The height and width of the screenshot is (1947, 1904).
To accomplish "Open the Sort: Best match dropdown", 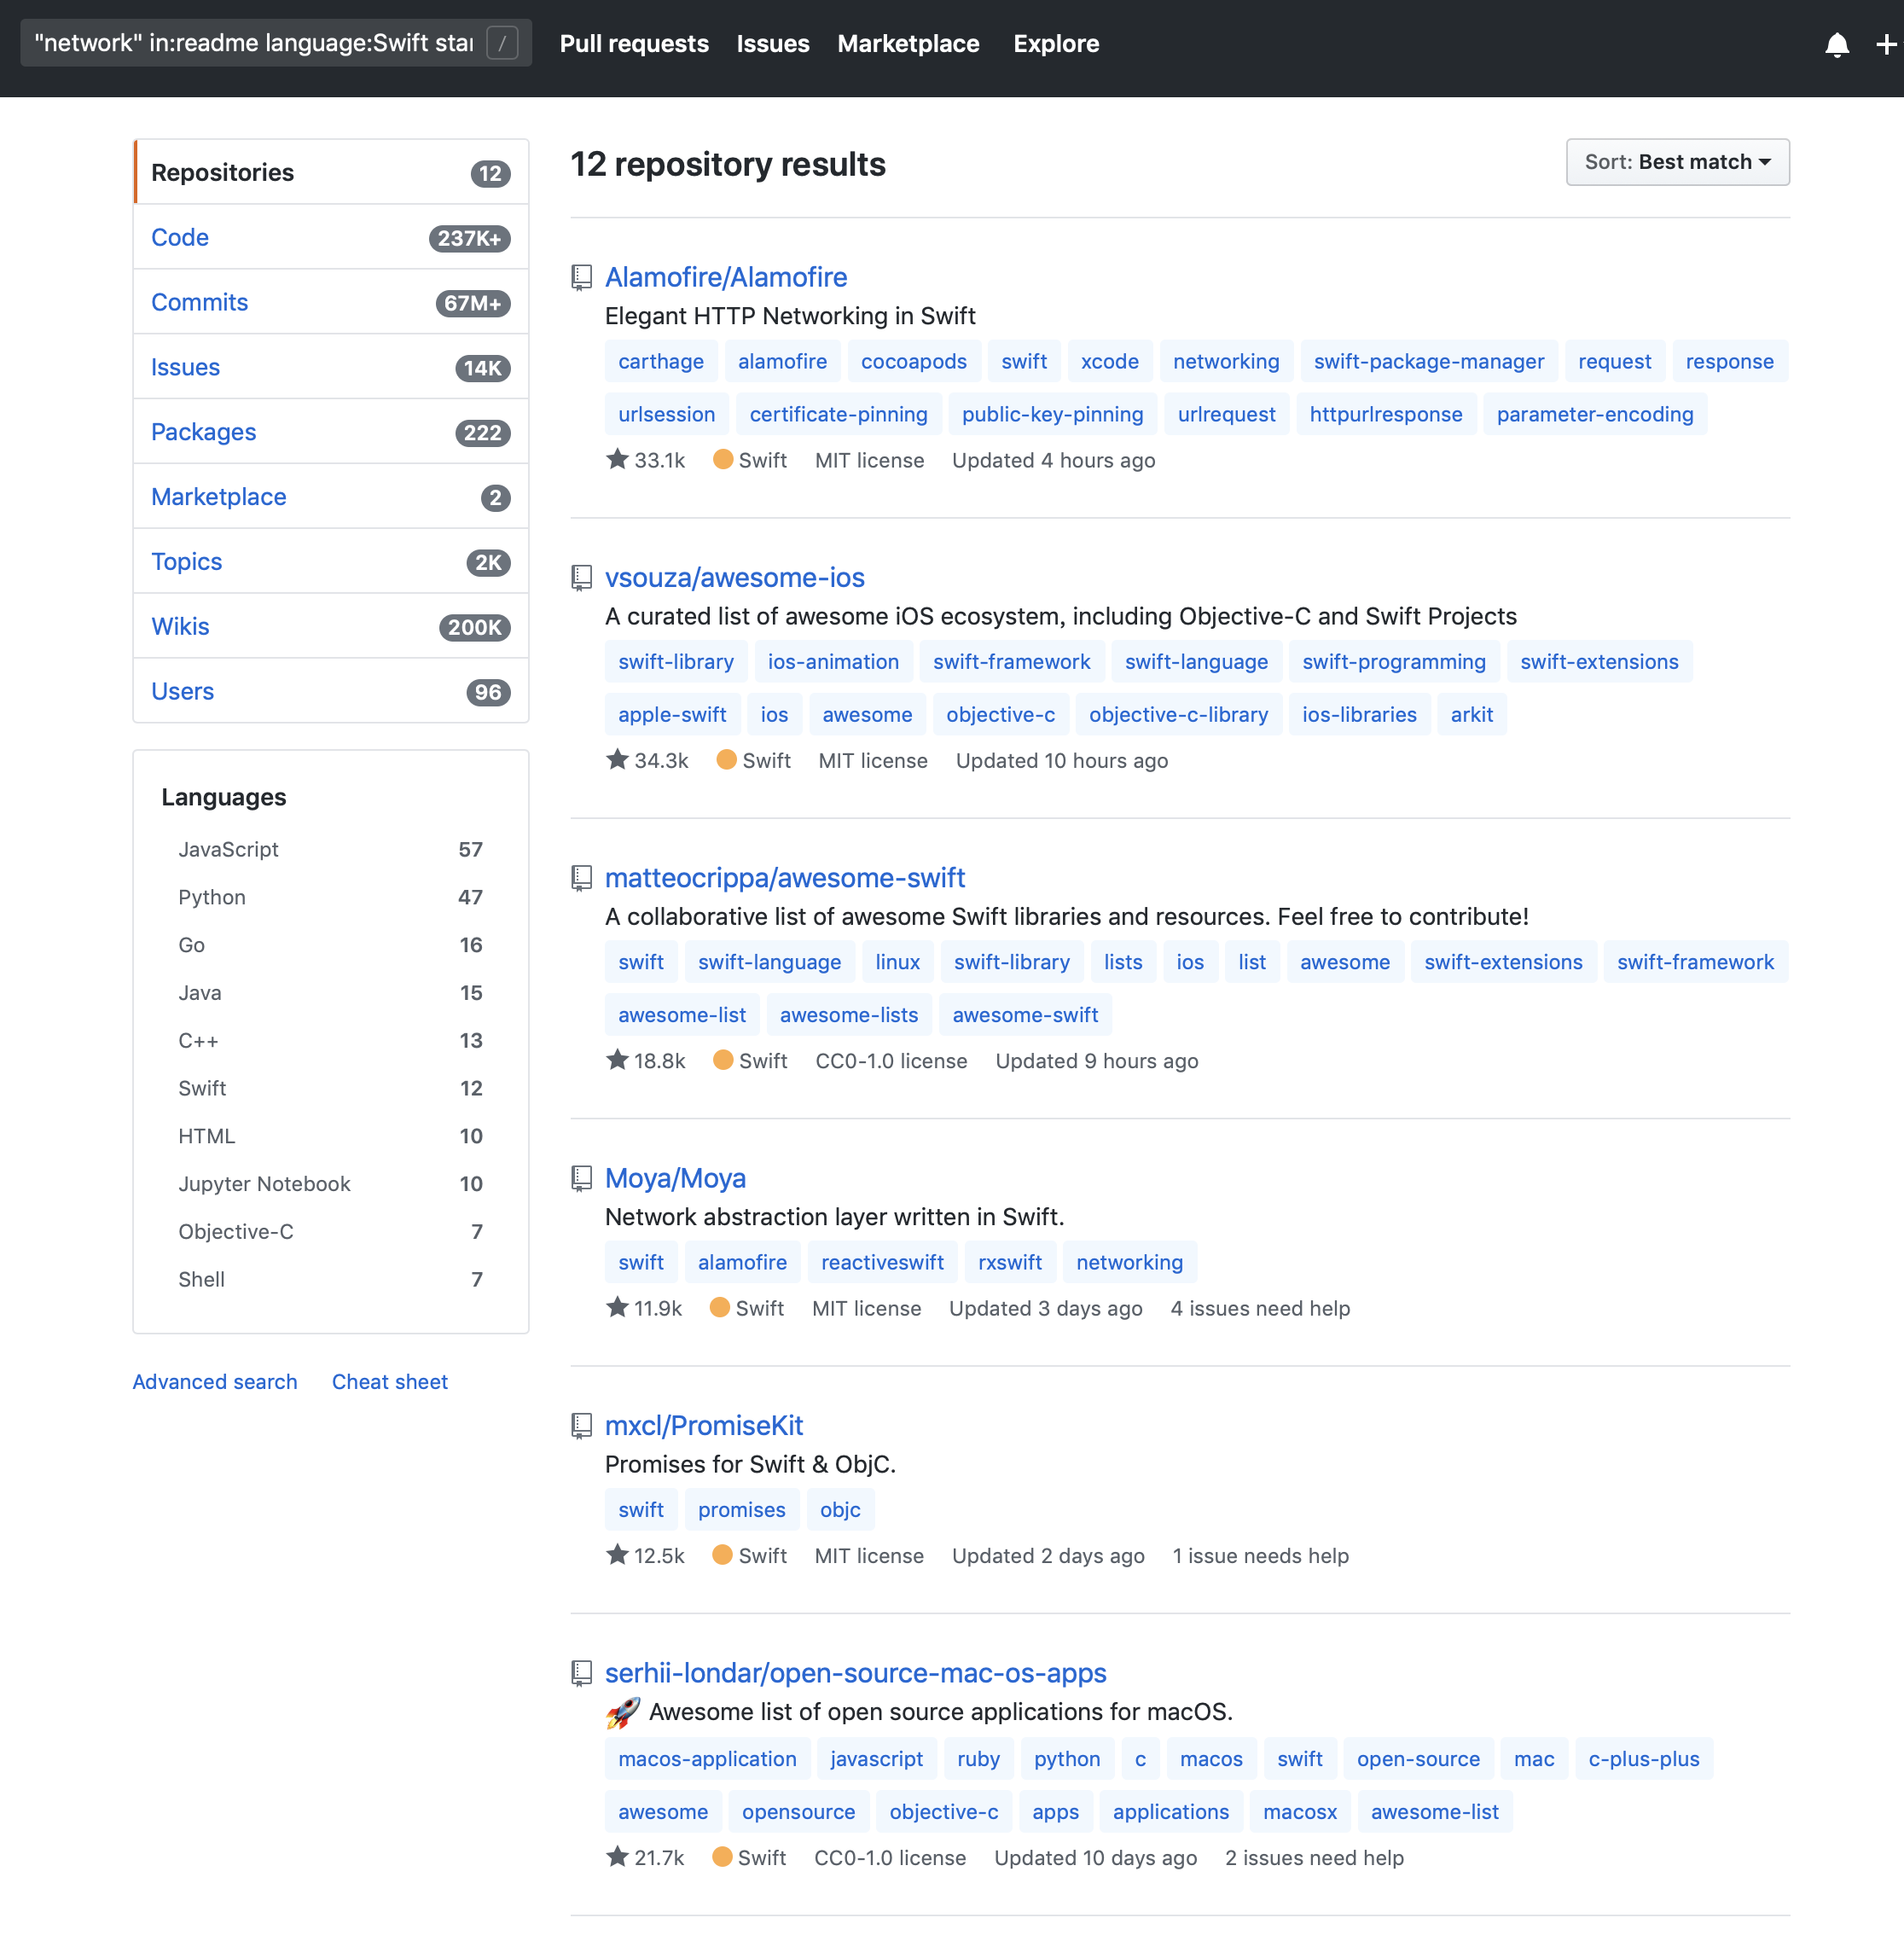I will [1676, 162].
